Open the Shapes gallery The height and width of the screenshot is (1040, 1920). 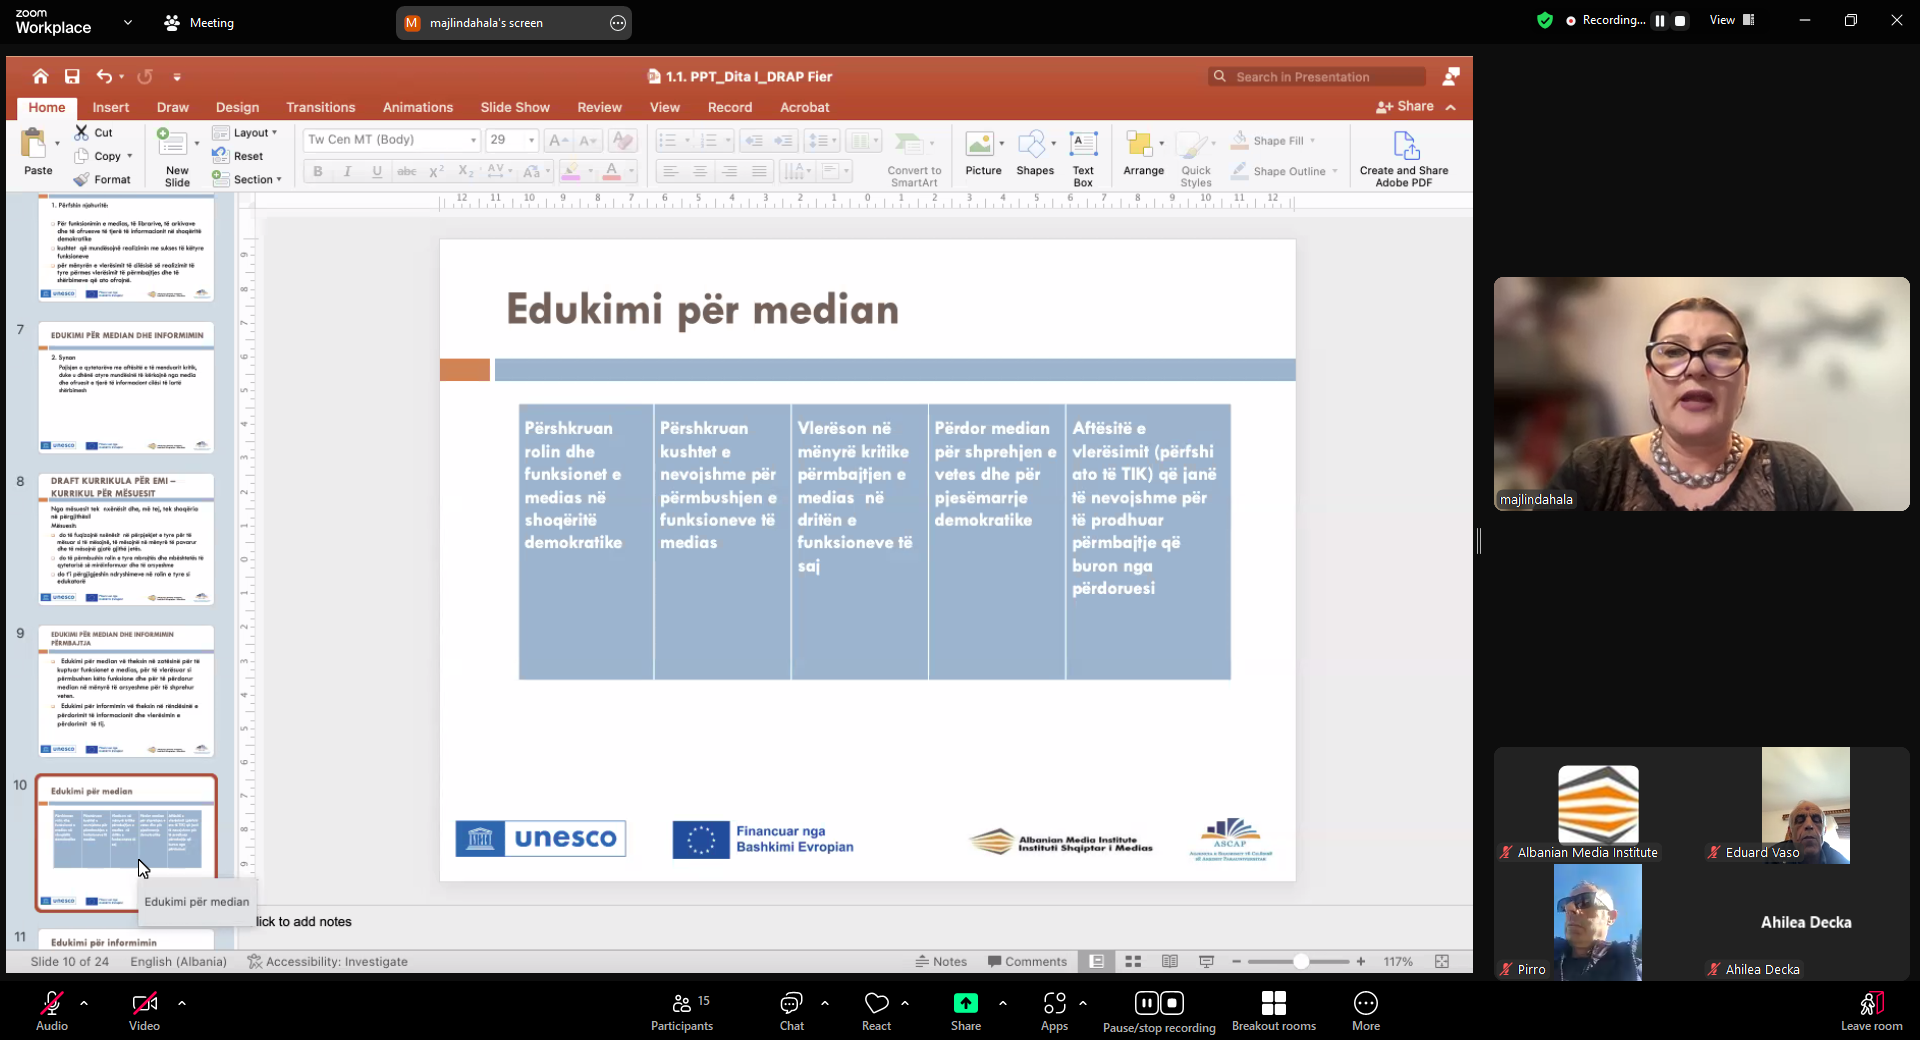pyautogui.click(x=1035, y=153)
